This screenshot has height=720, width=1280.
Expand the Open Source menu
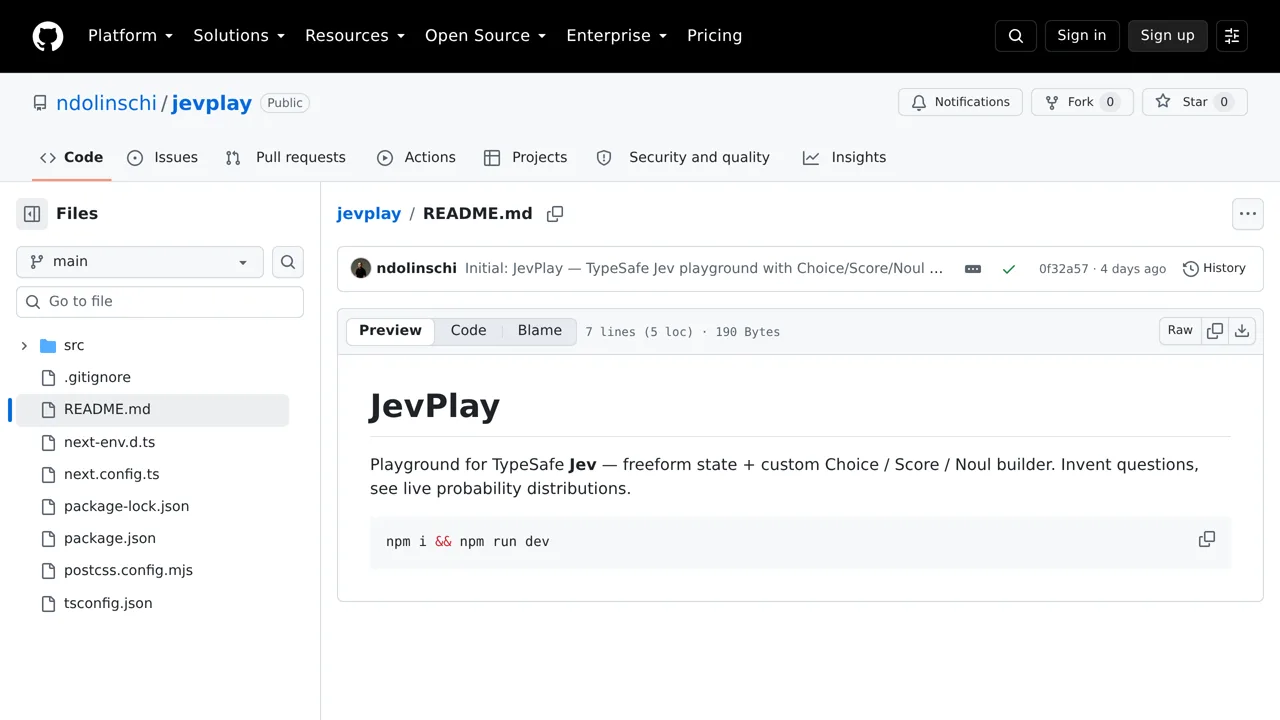(485, 36)
